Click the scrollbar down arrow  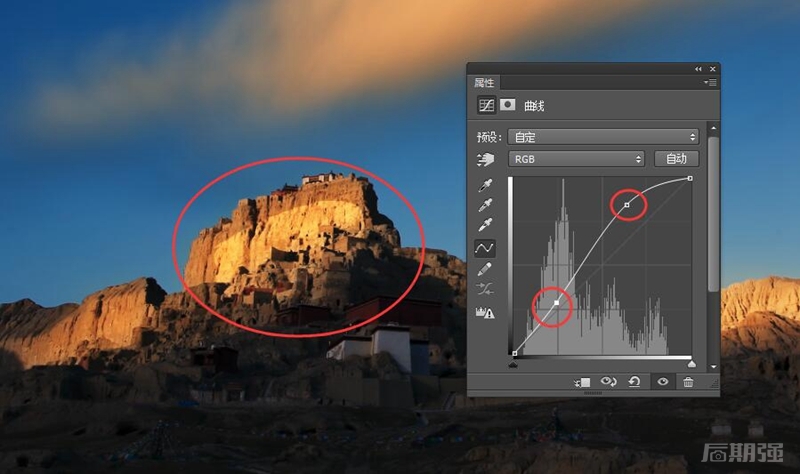(713, 366)
